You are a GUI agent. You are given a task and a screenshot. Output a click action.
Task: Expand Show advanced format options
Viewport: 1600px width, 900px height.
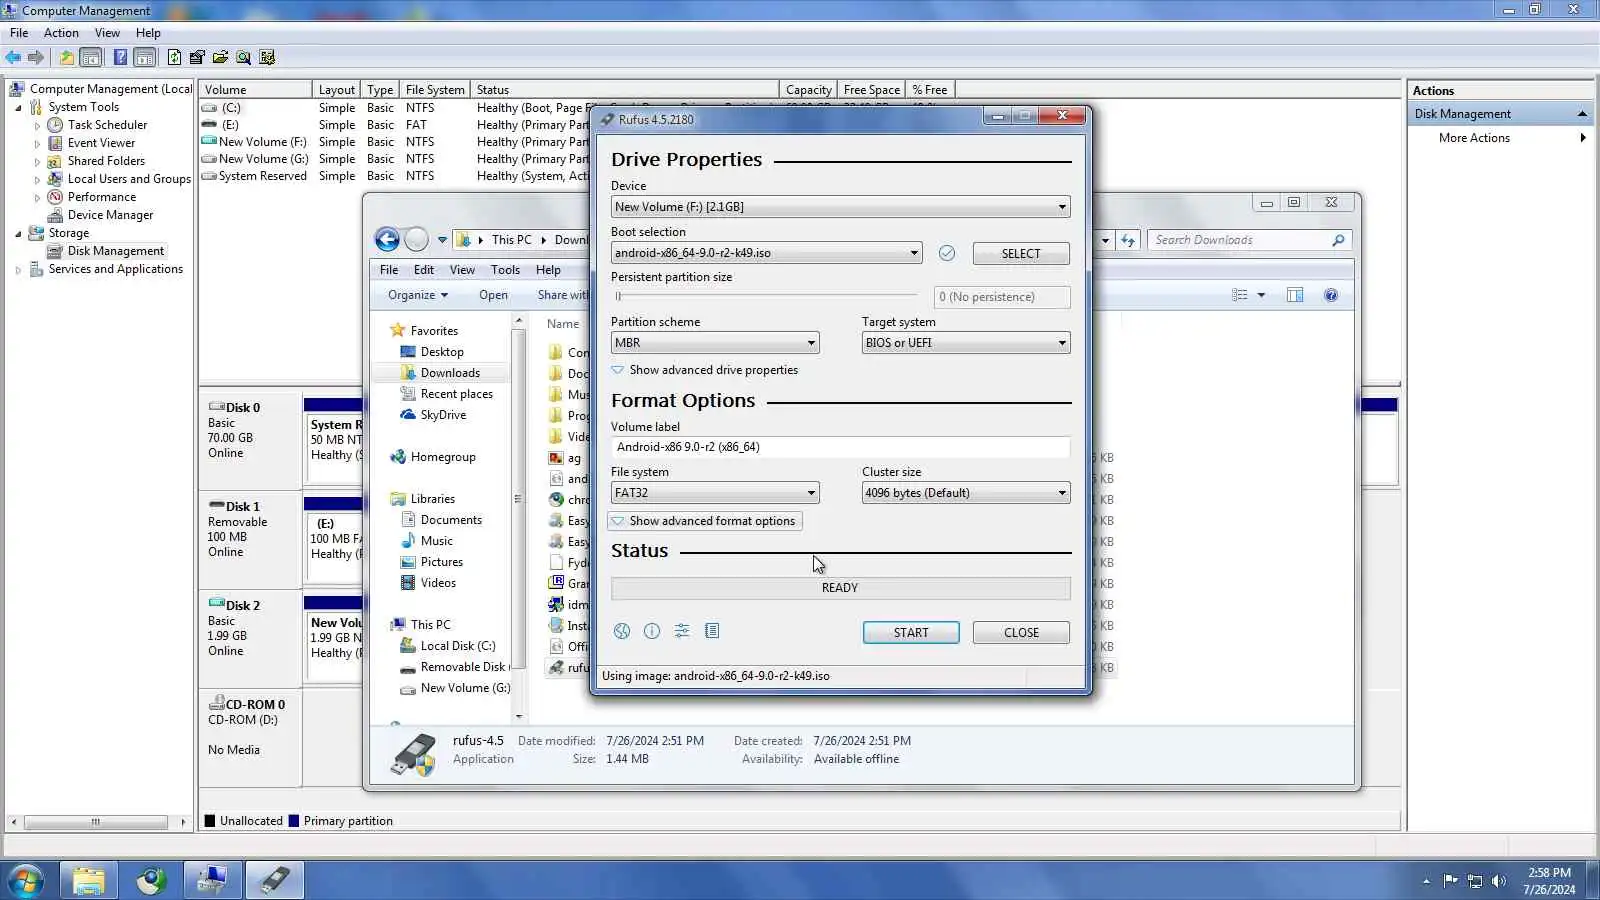tap(704, 521)
